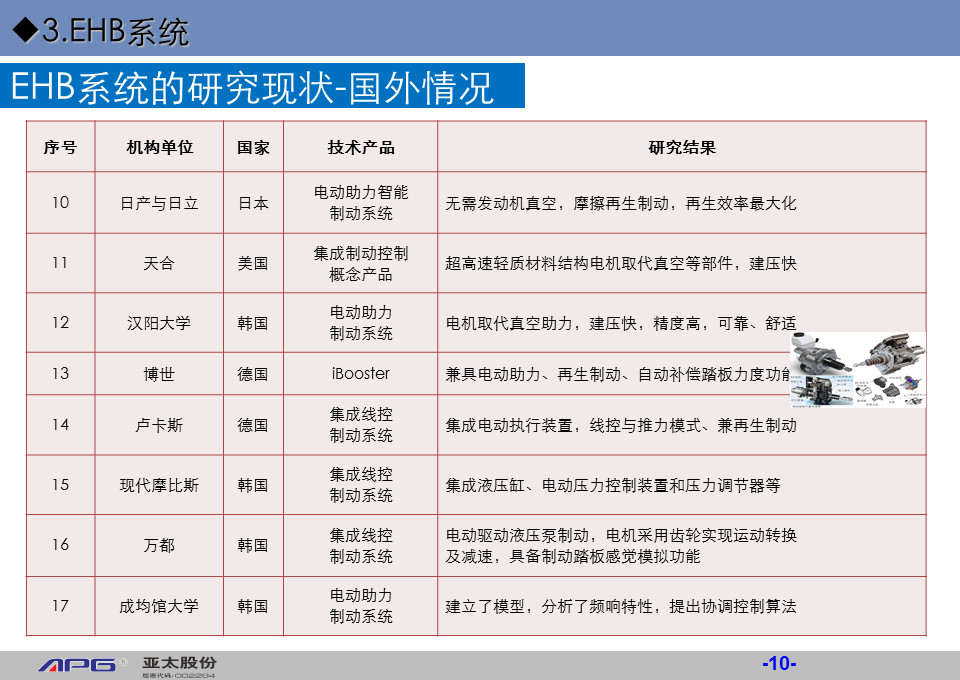Click '电动助力制动系统' in row 17
This screenshot has width=960, height=680.
point(361,606)
